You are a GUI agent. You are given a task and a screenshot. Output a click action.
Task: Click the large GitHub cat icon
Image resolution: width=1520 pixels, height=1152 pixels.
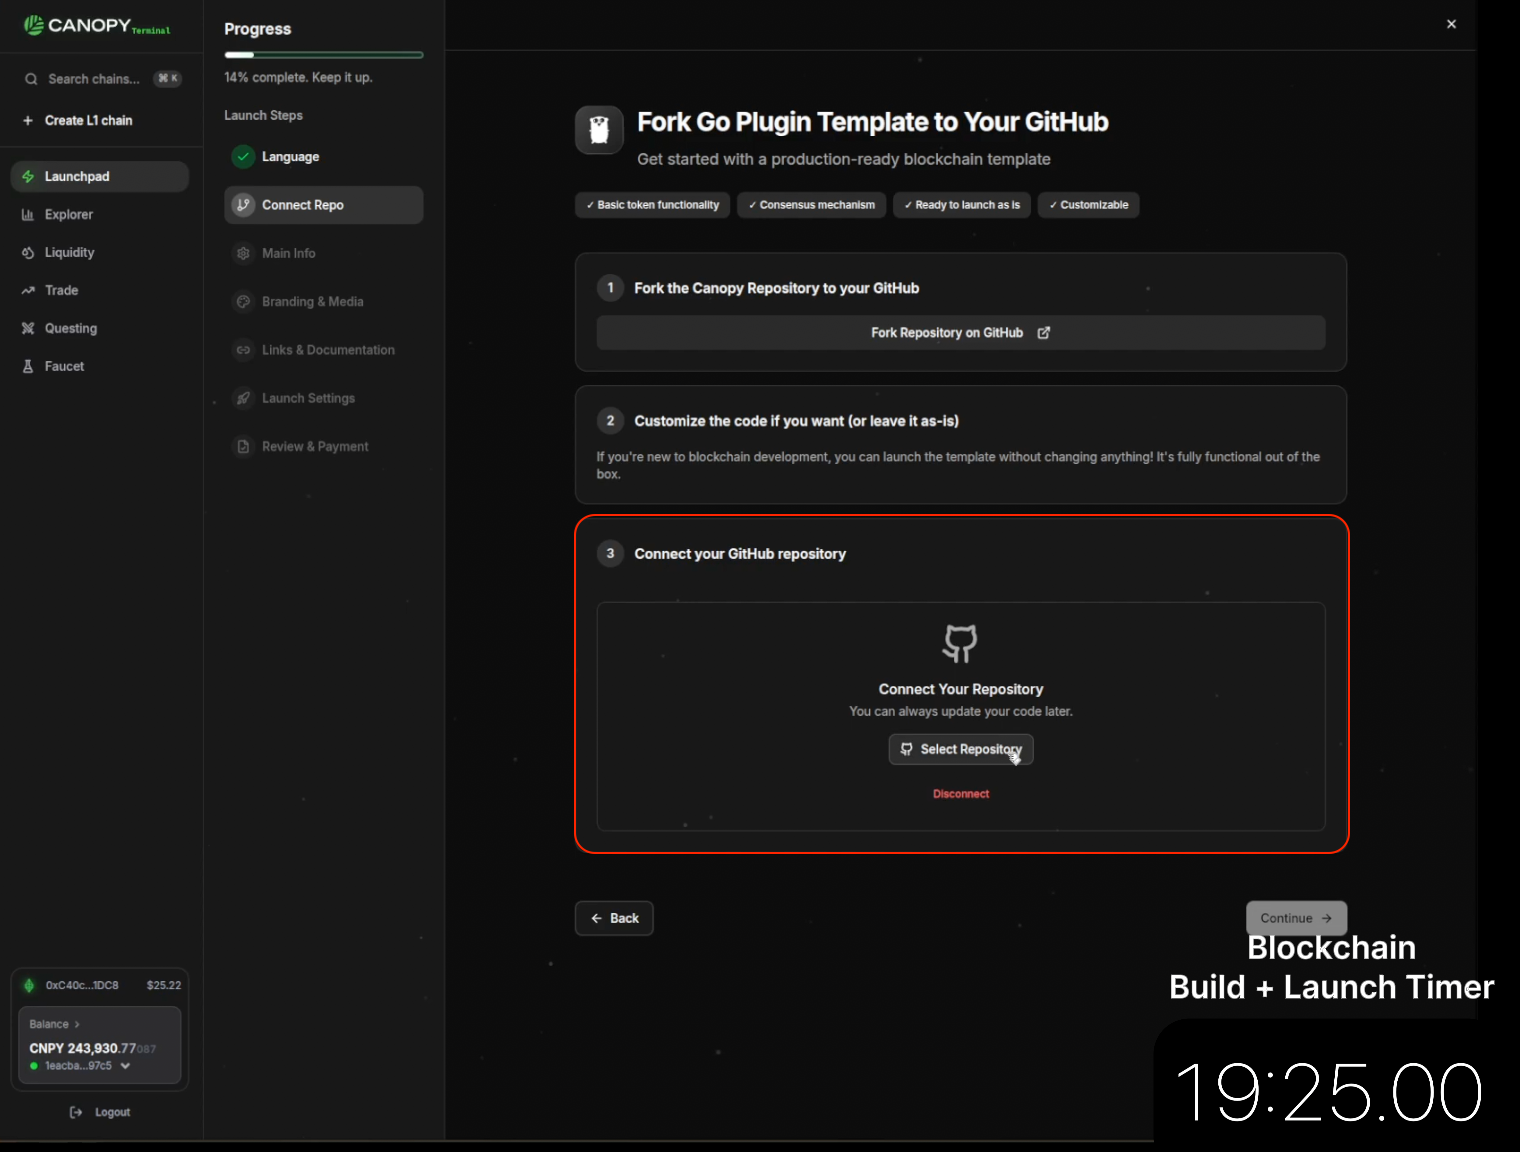click(960, 643)
